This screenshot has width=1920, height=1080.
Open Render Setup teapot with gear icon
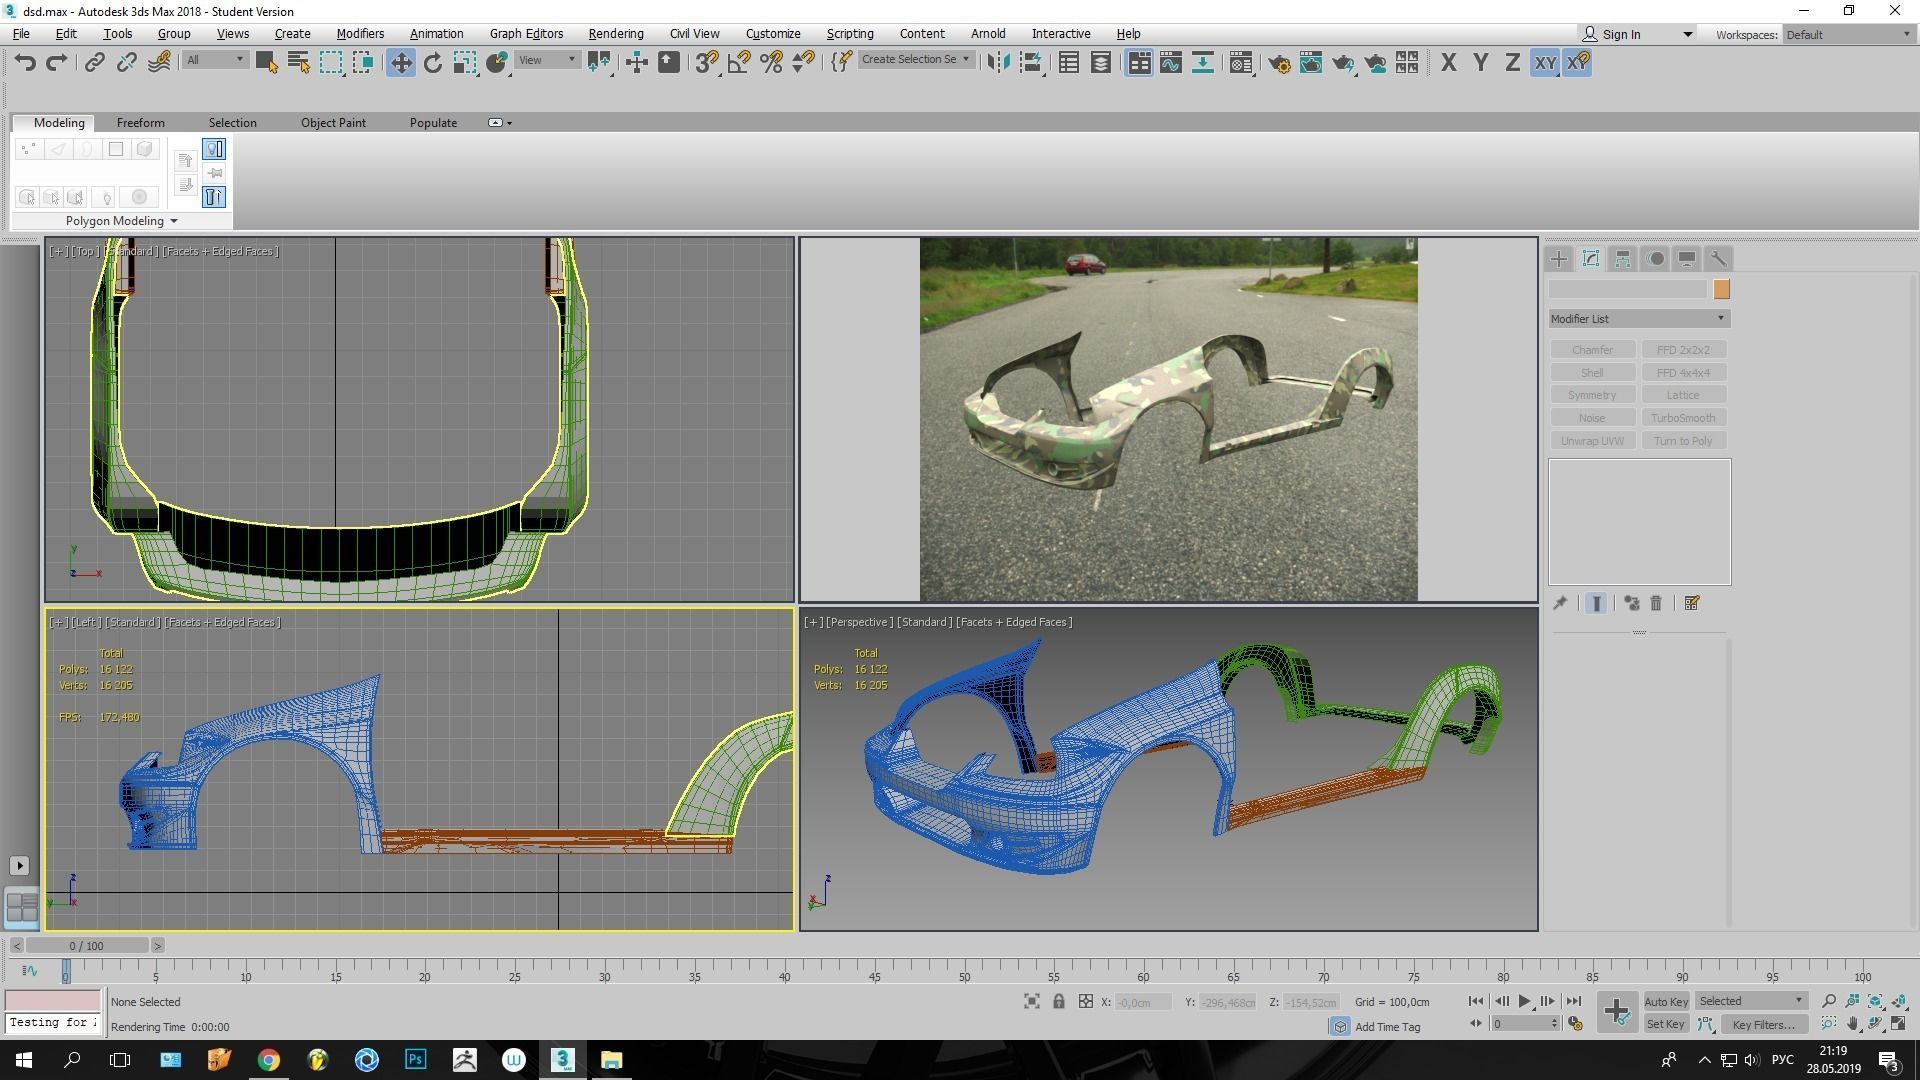click(x=1279, y=63)
